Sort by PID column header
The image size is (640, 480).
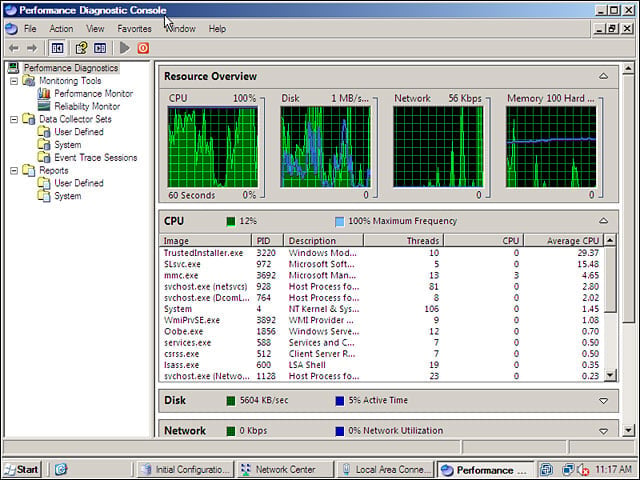pyautogui.click(x=267, y=240)
